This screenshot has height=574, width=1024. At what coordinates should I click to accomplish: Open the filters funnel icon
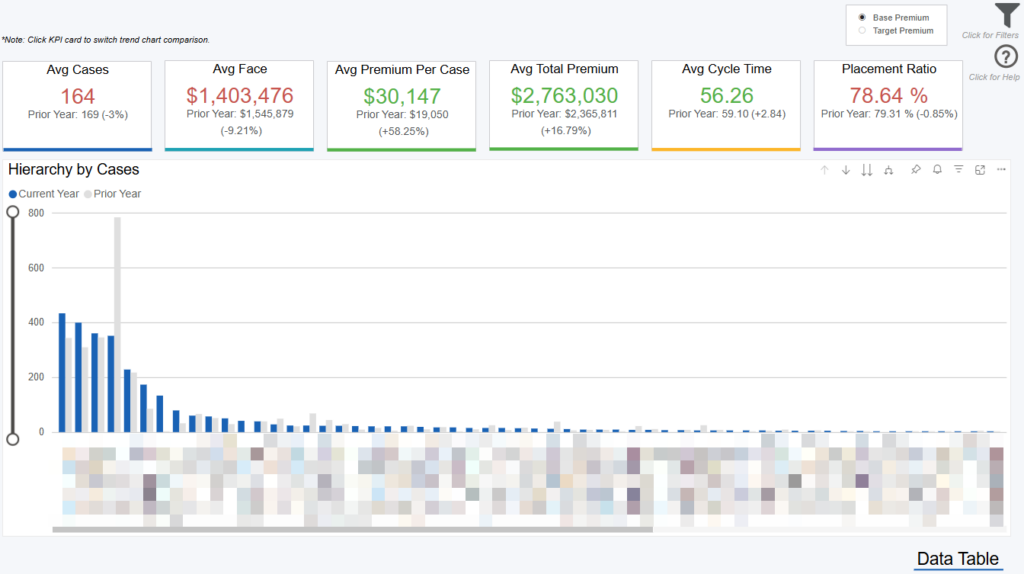tap(1006, 16)
